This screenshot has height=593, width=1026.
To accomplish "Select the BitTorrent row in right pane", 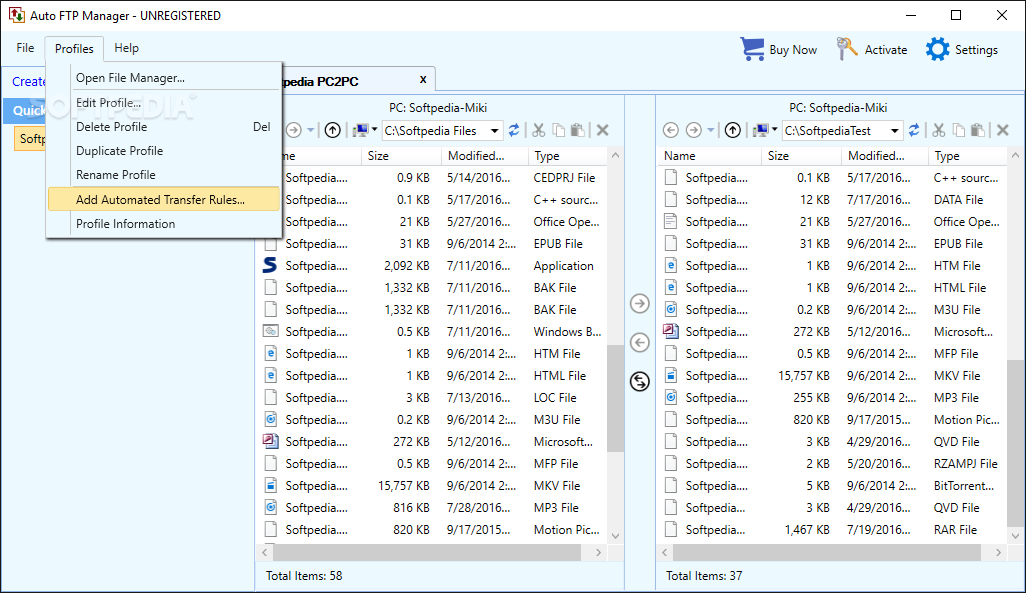I will pyautogui.click(x=832, y=486).
